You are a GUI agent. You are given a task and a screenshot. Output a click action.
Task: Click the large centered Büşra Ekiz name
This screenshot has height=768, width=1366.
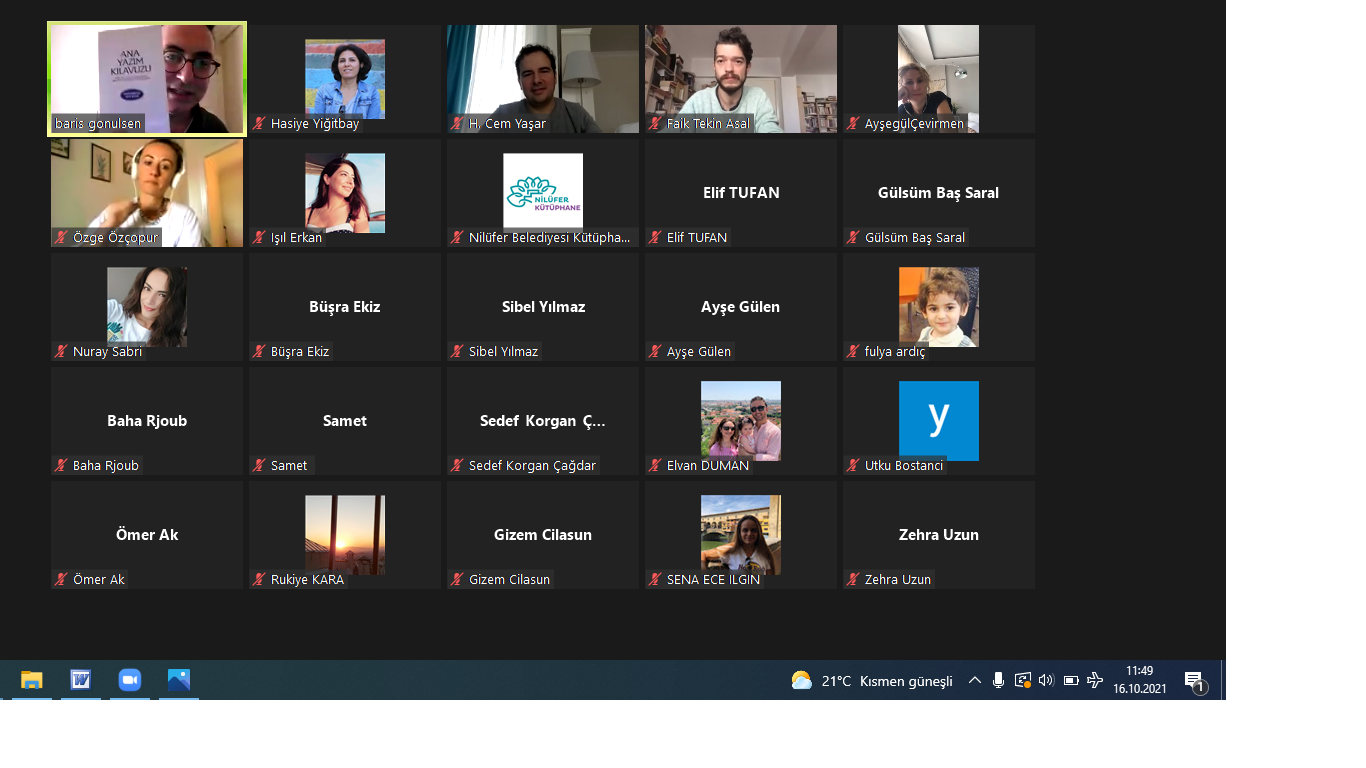(345, 307)
